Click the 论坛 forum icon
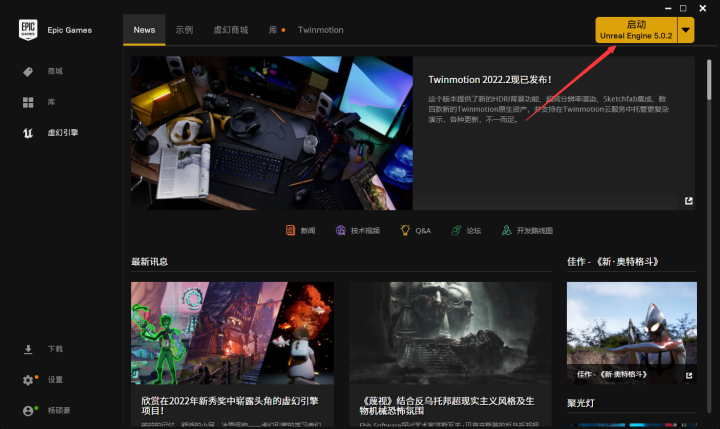720x429 pixels. [456, 230]
